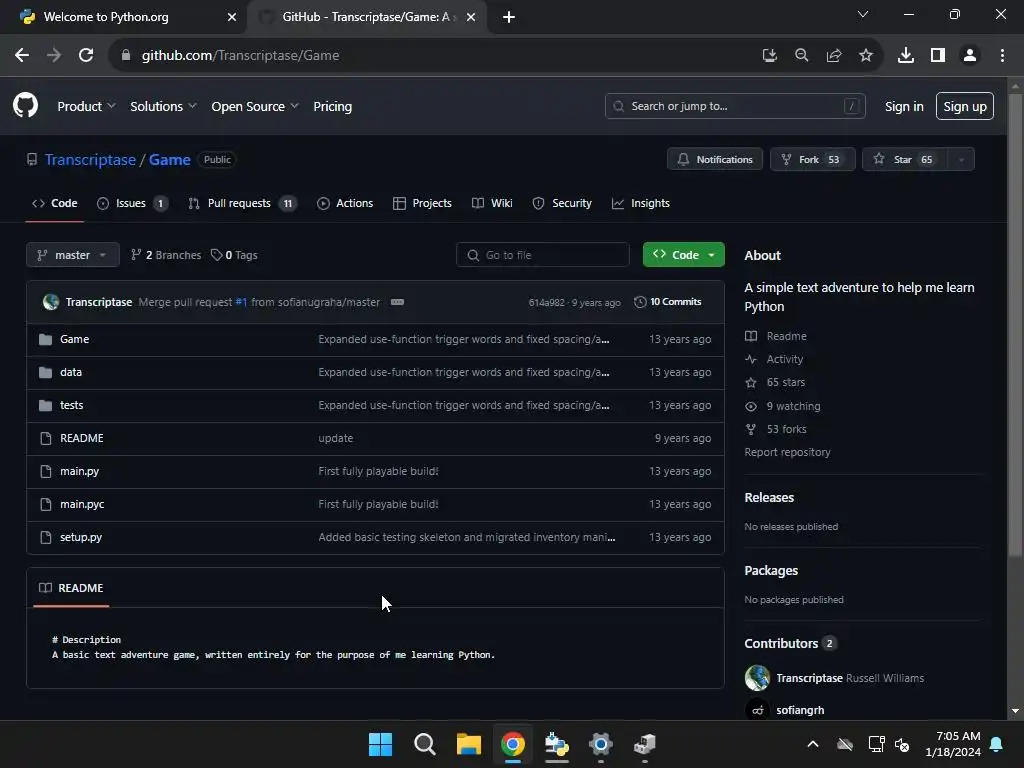The height and width of the screenshot is (768, 1024).
Task: Switch to Welcome to Python.org tab
Action: point(123,17)
